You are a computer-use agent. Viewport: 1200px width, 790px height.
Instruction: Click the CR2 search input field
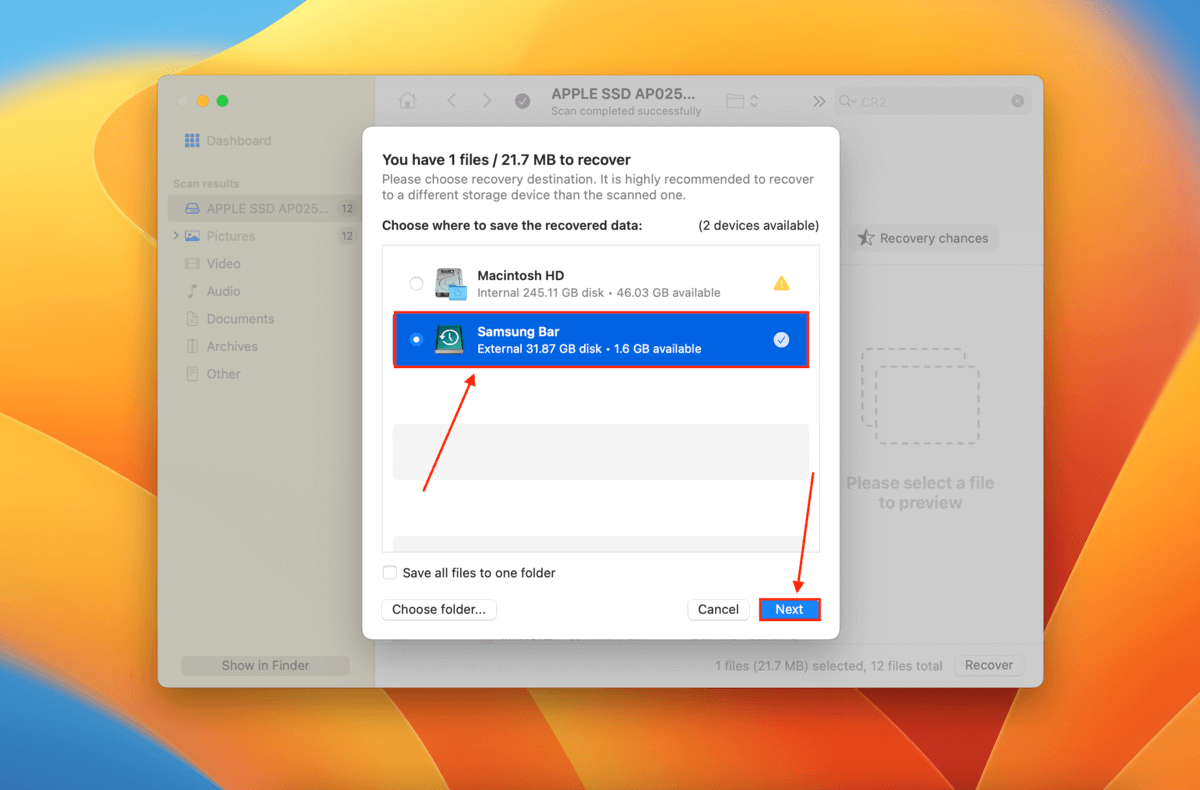(930, 101)
